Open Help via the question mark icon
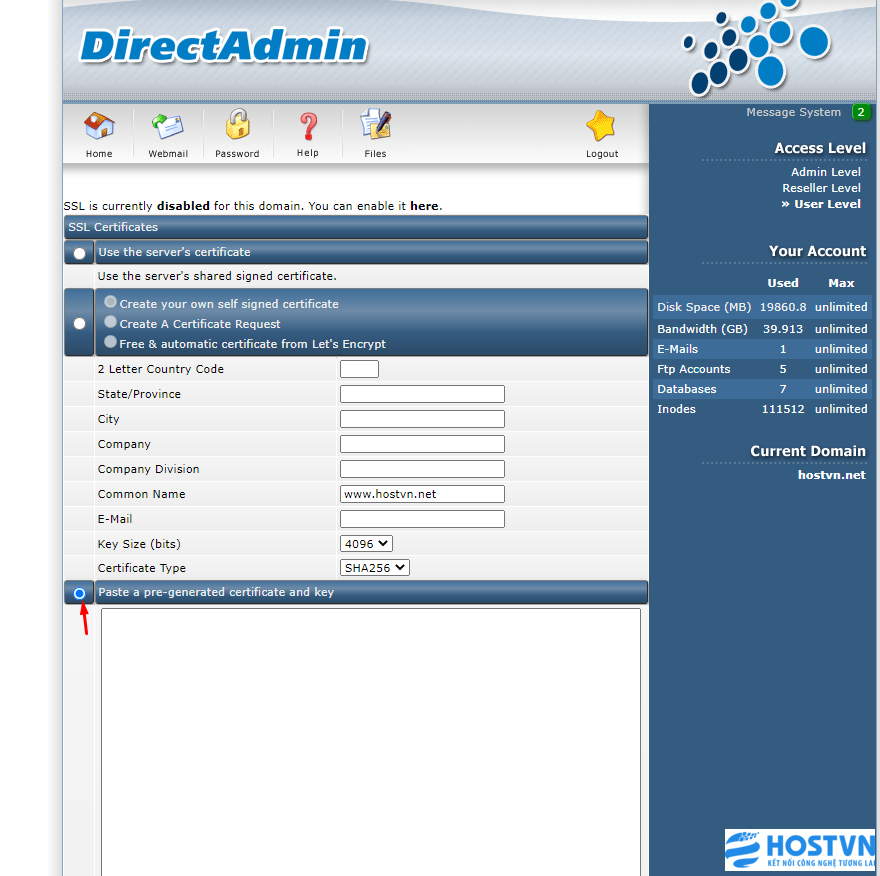This screenshot has height=876, width=880. 308,126
